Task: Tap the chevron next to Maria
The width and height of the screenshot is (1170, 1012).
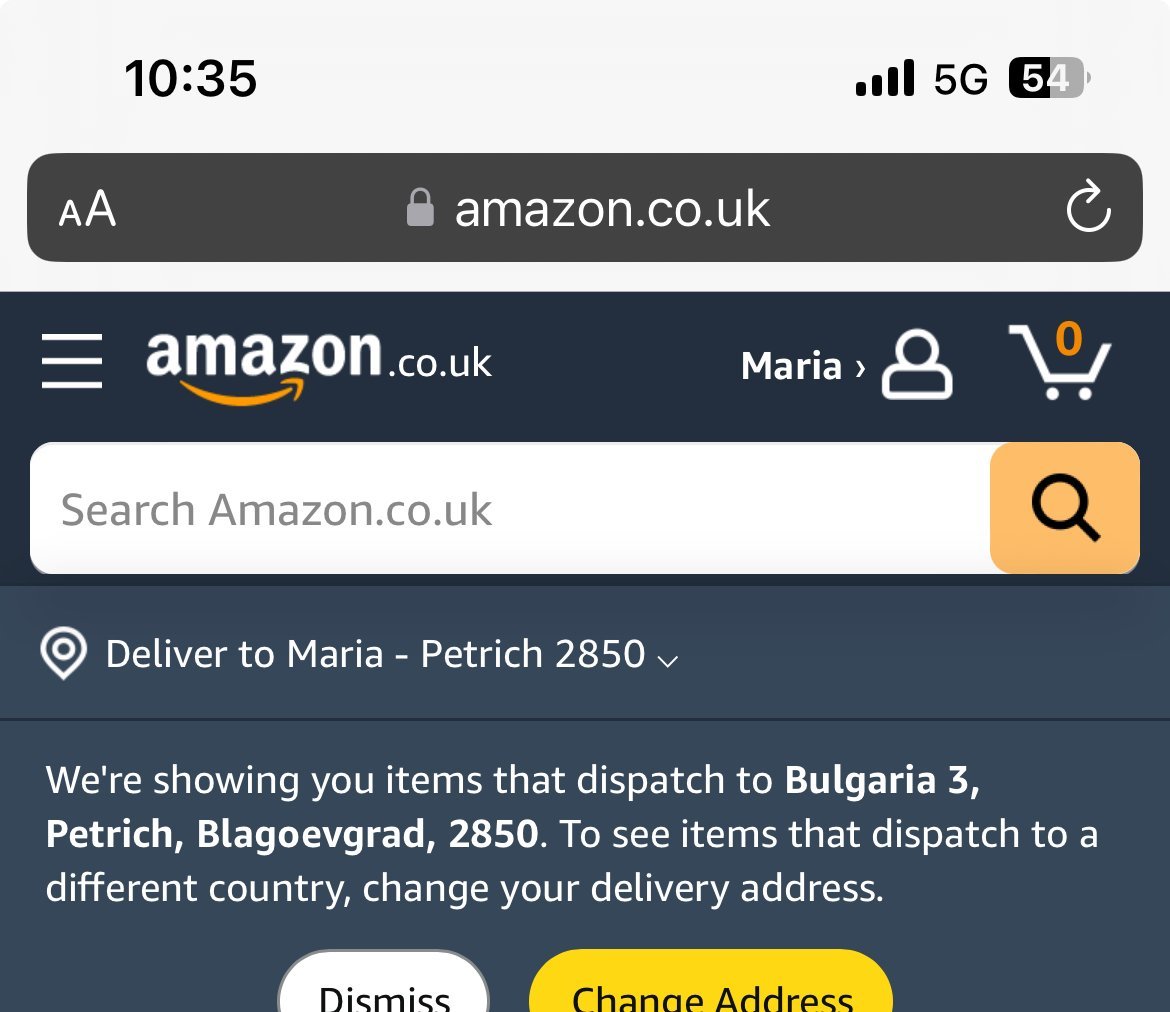Action: click(860, 366)
